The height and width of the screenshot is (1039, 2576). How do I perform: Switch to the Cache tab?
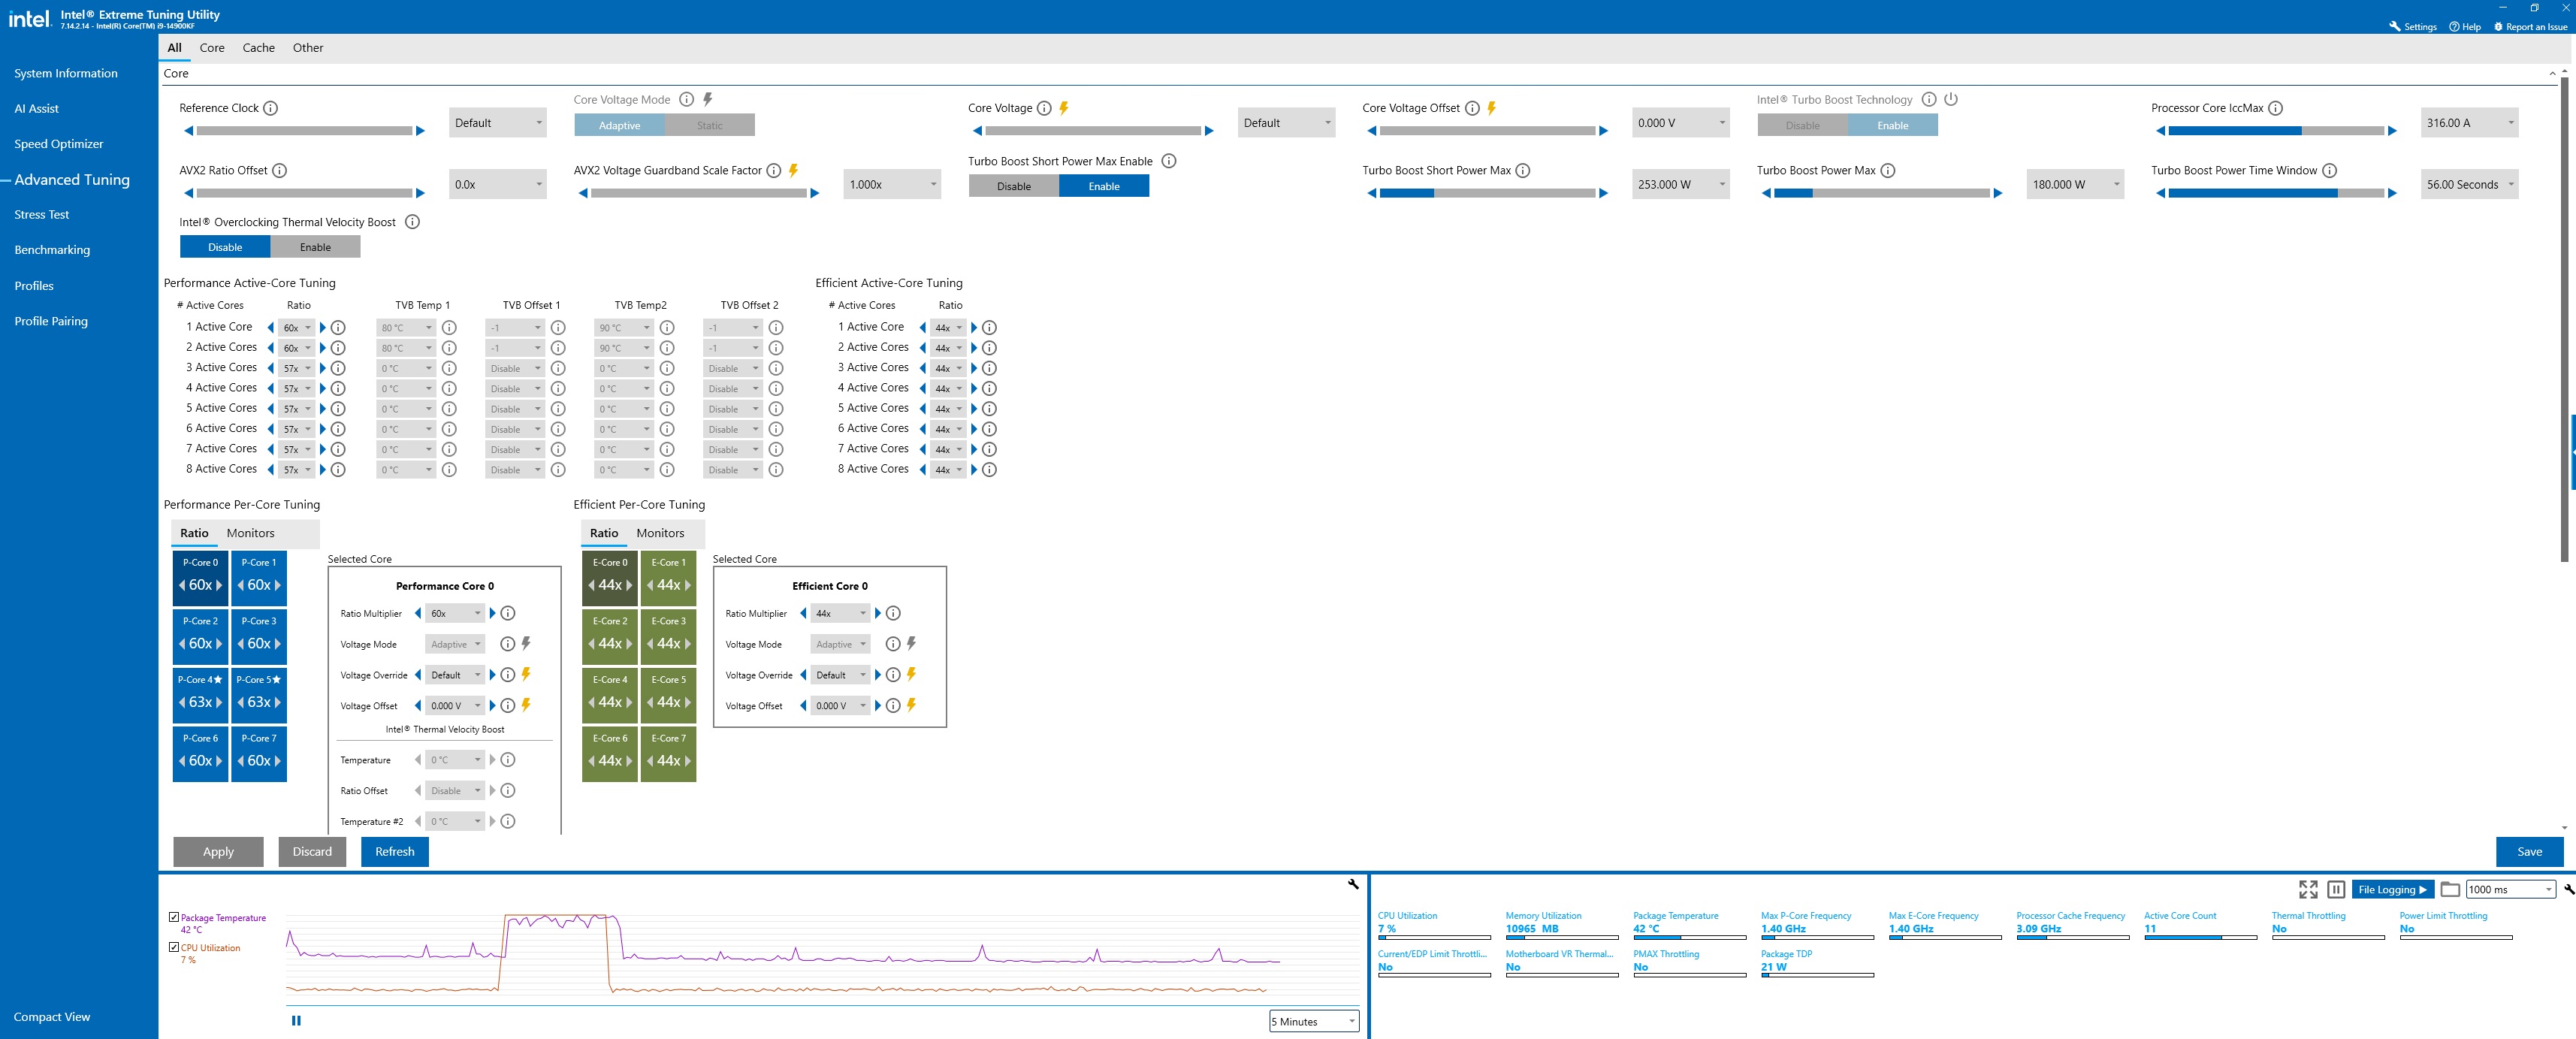click(258, 48)
